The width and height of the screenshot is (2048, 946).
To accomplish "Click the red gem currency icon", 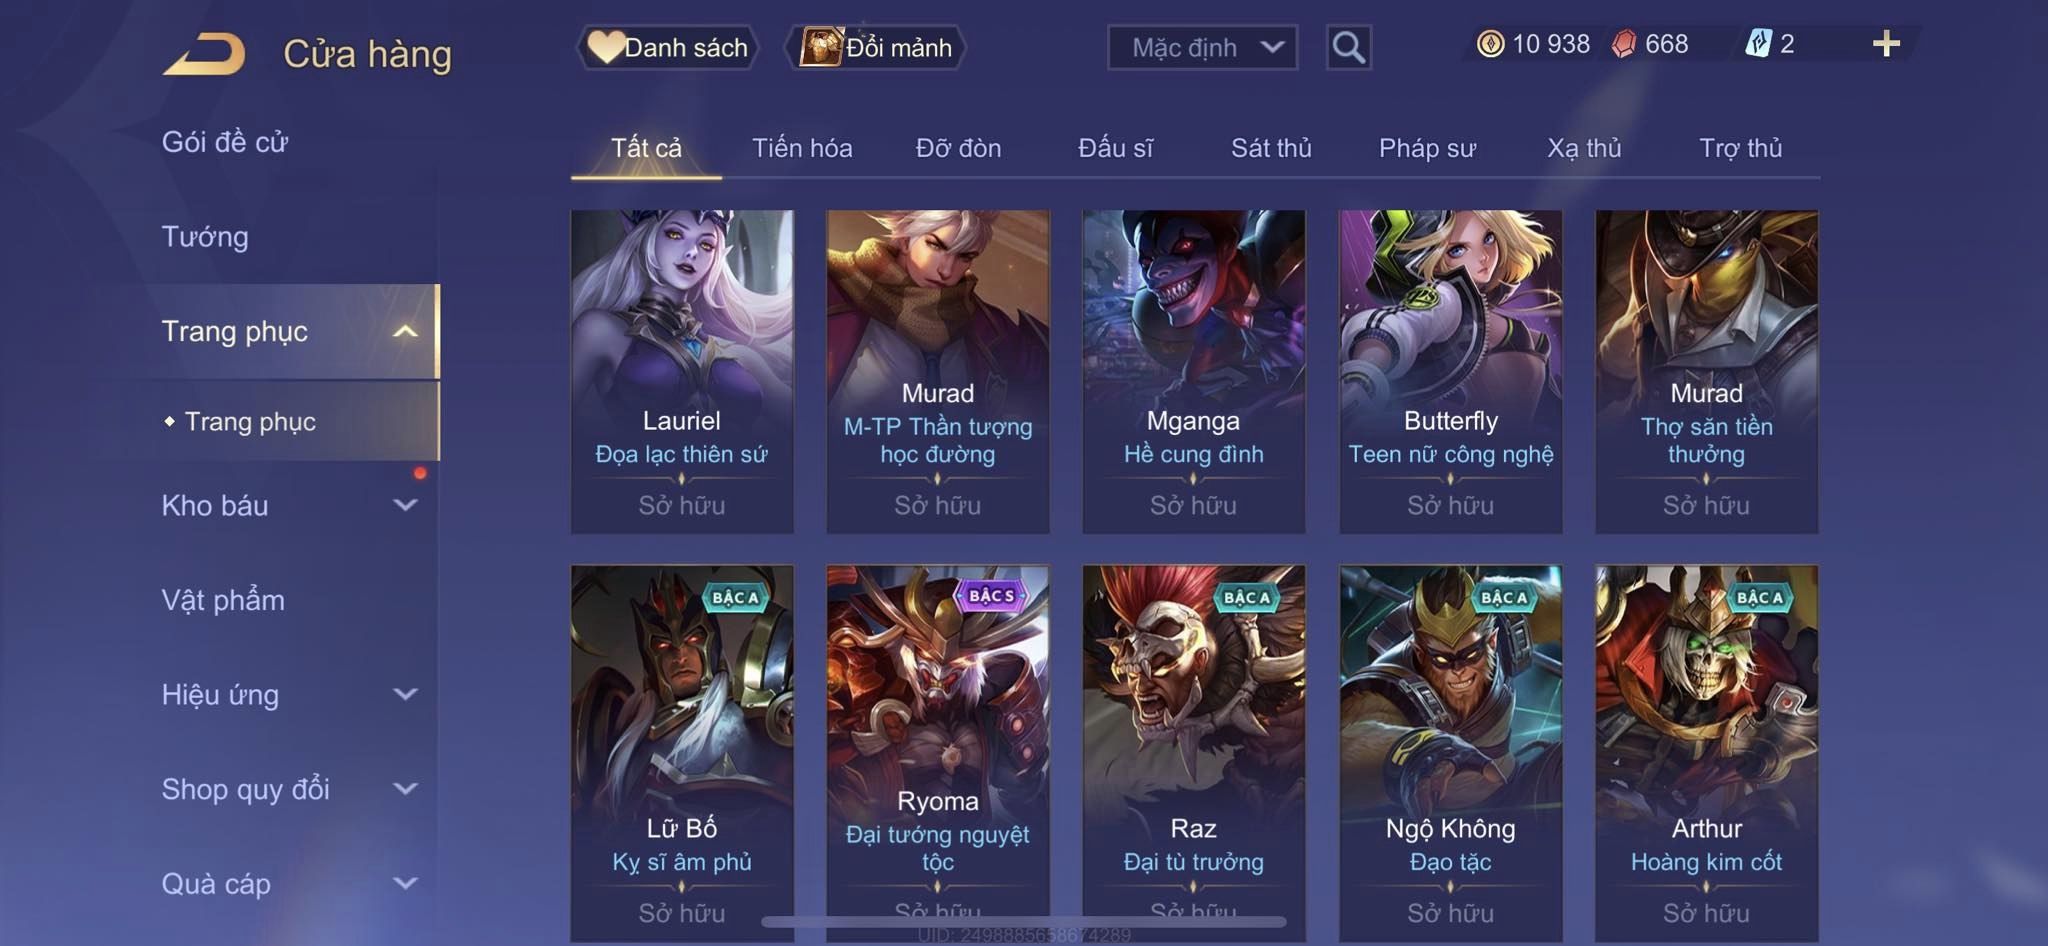I will pos(1624,44).
